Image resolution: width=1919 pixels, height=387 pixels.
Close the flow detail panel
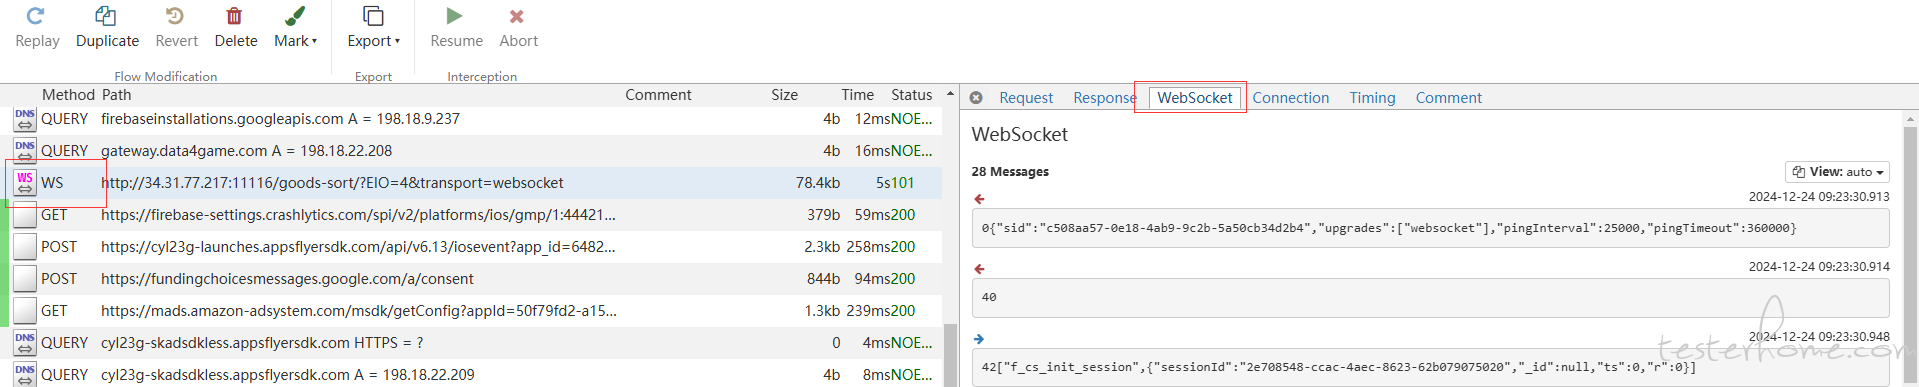(976, 98)
